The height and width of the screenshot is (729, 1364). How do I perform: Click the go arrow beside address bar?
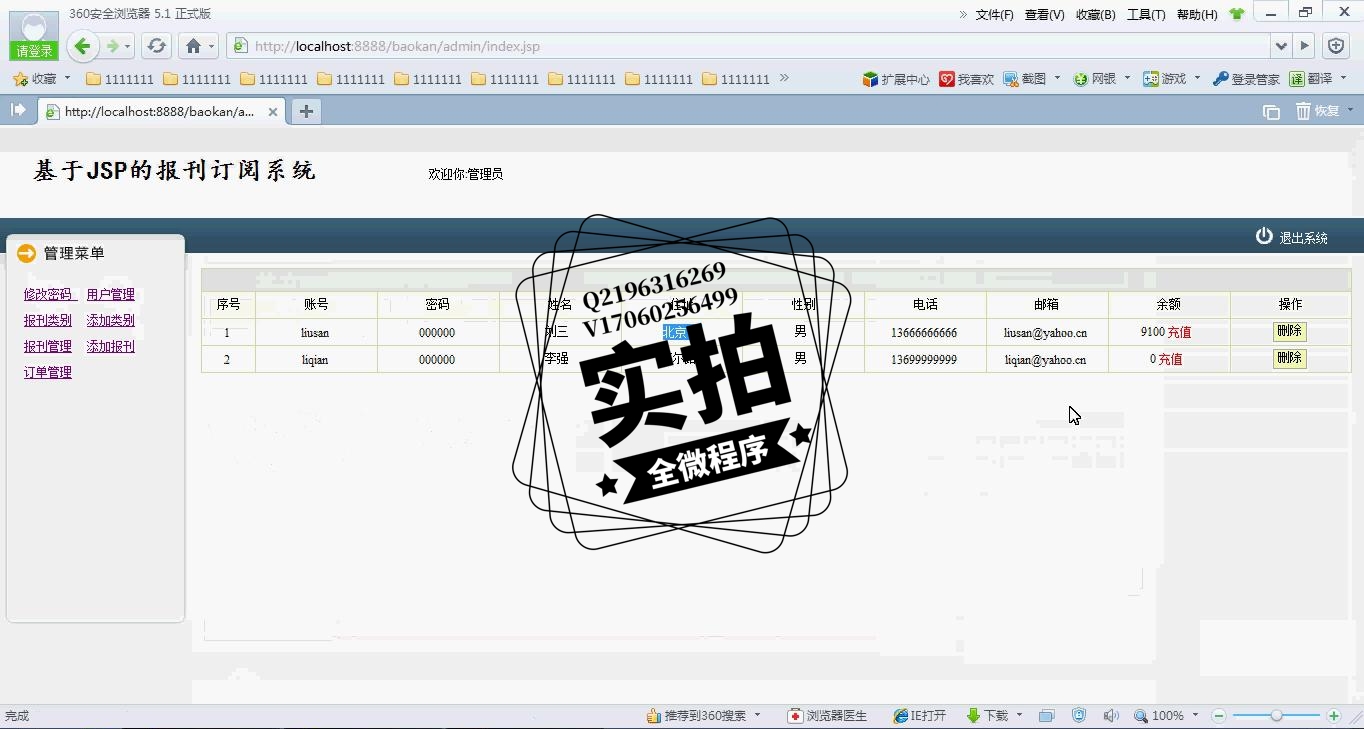pos(1304,46)
